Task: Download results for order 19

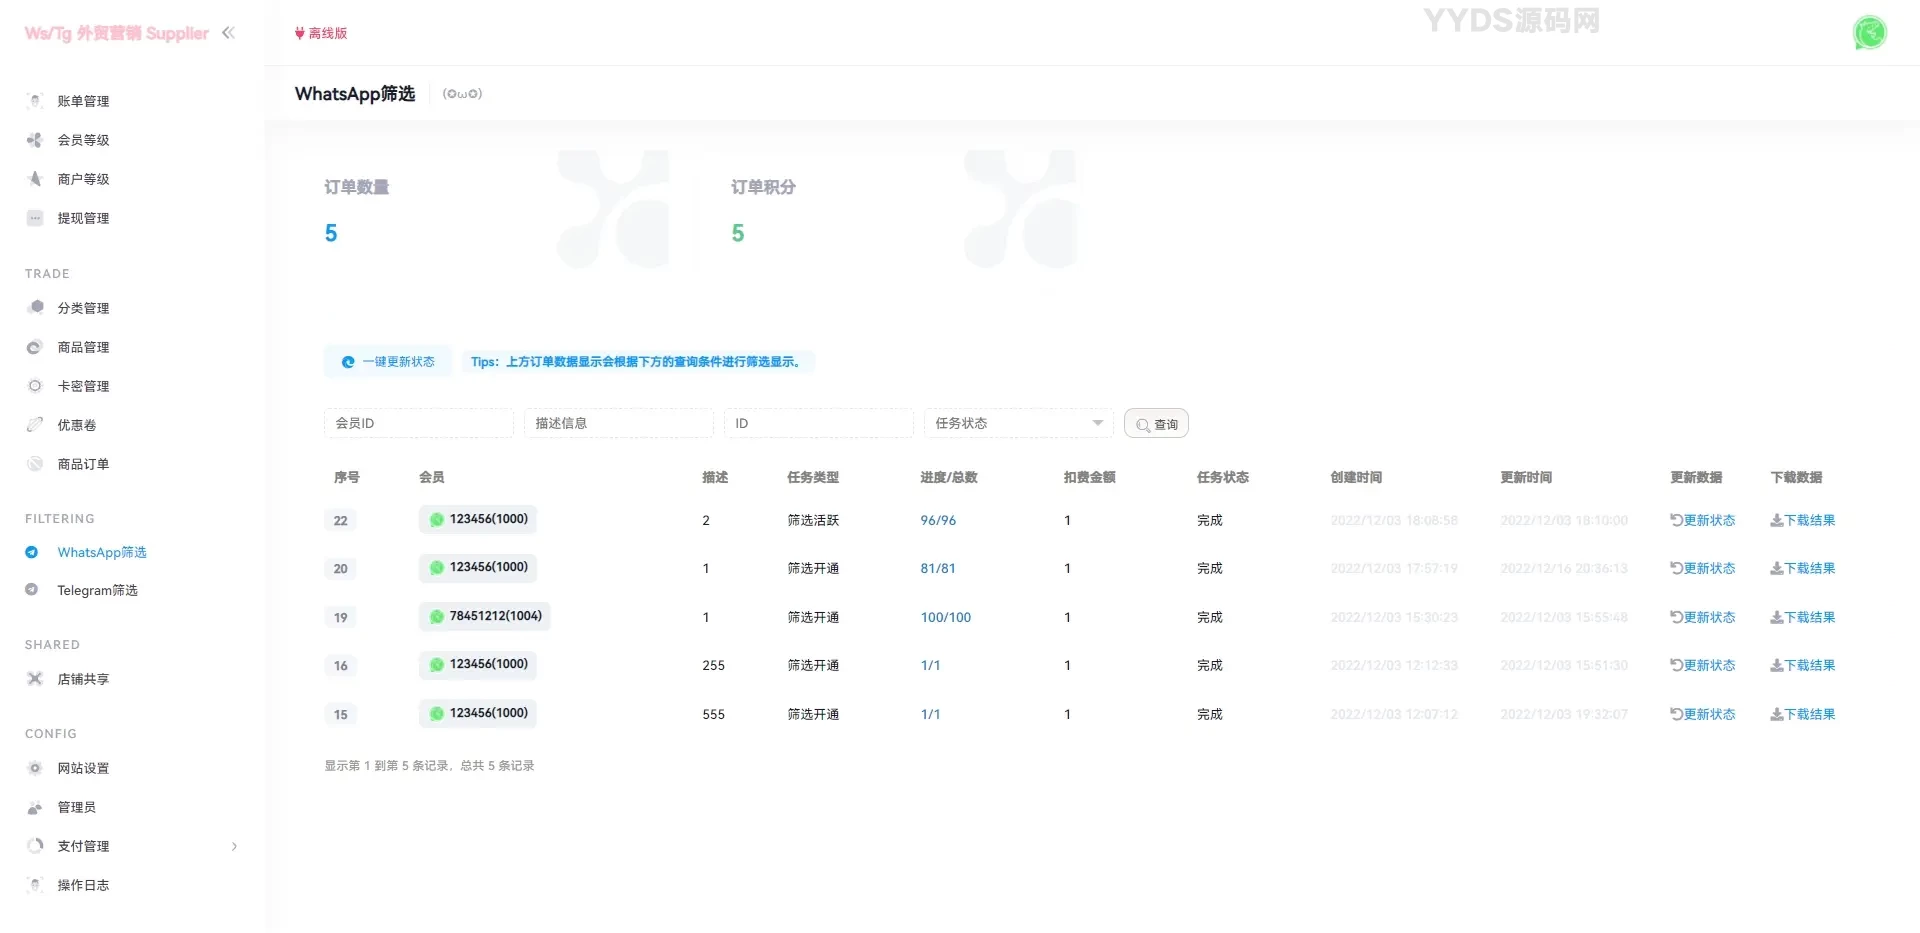Action: pyautogui.click(x=1802, y=617)
